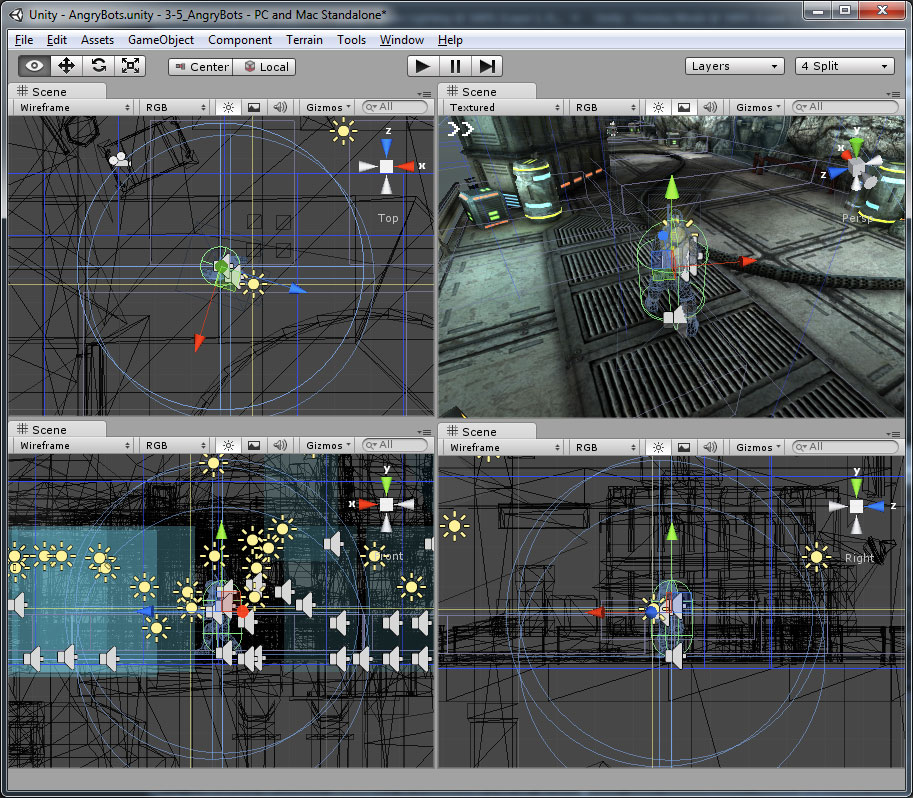This screenshot has width=913, height=798.
Task: Open the Help menu
Action: point(450,40)
